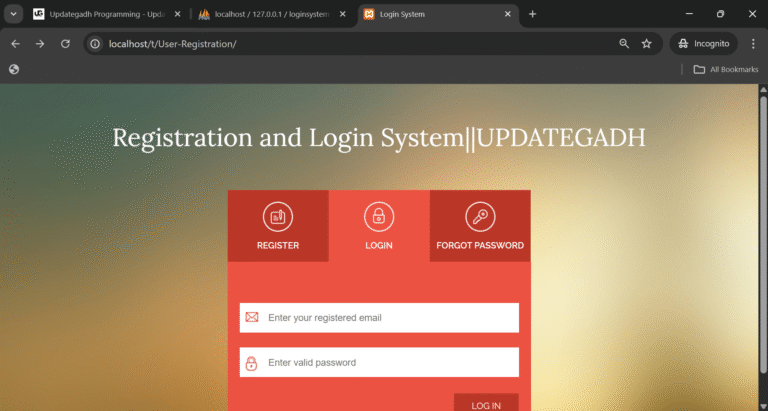The image size is (768, 411).
Task: Open the browser zoom magnifier icon
Action: coord(624,44)
